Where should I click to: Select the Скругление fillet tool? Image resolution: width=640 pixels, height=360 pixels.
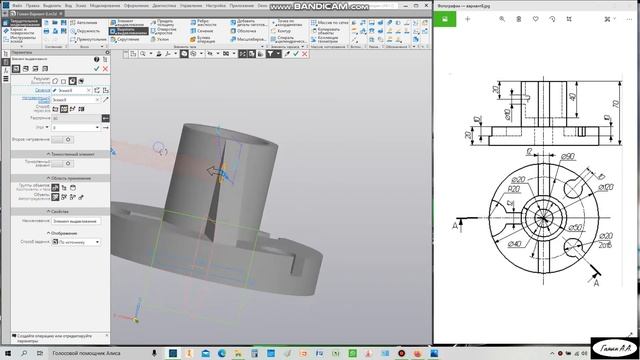click(125, 40)
